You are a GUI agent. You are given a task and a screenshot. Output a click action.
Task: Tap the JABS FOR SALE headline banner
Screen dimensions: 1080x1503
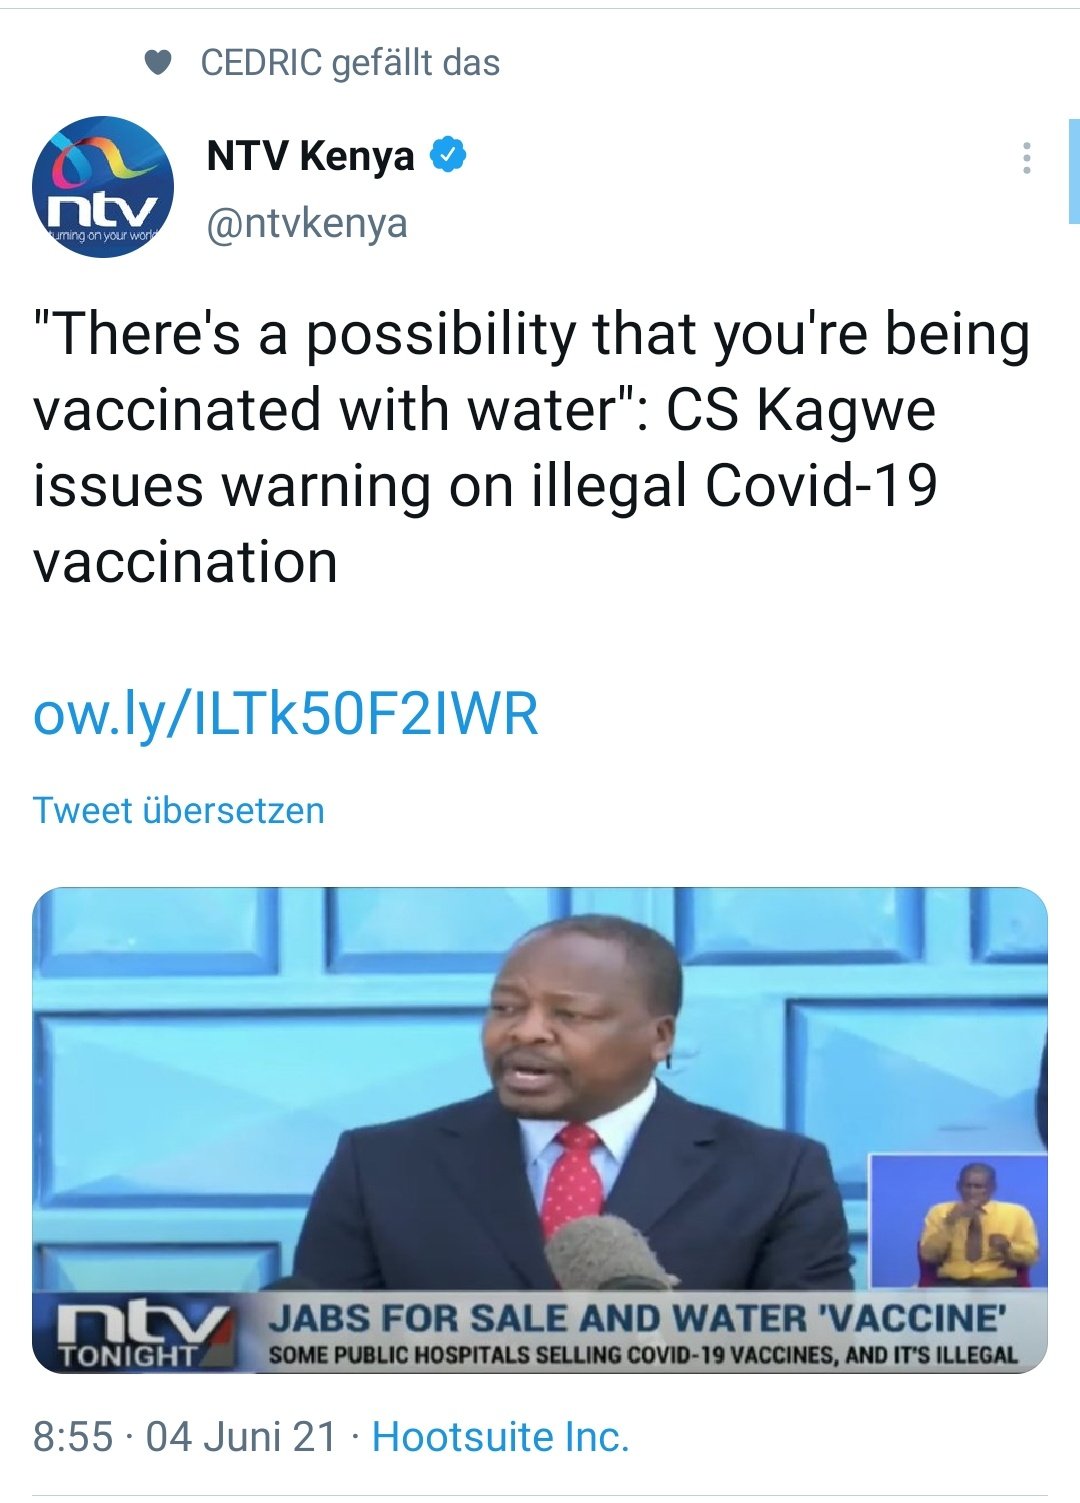[636, 1318]
